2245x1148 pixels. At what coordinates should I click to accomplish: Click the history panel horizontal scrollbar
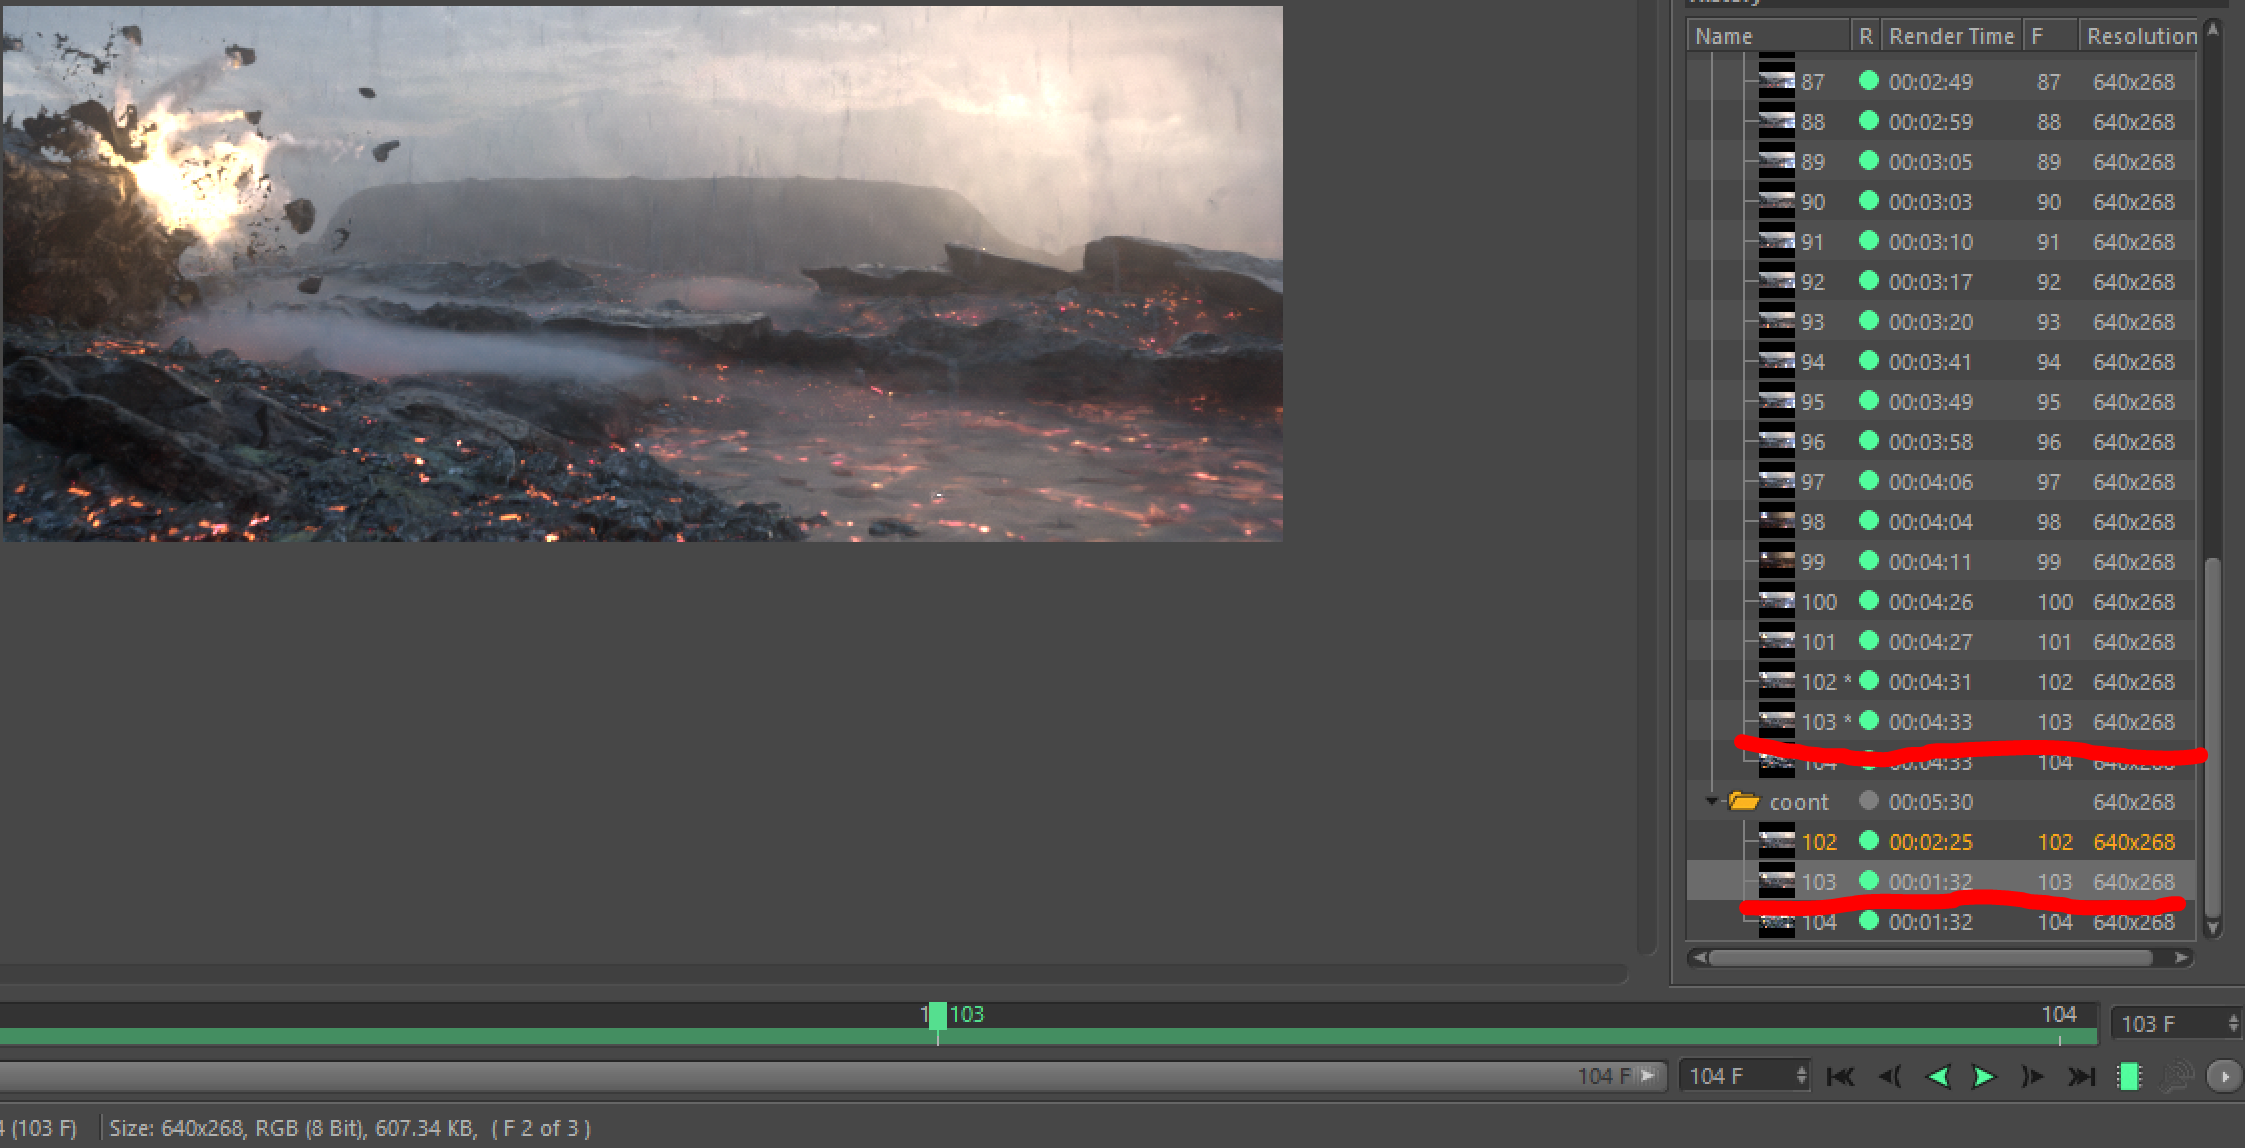pos(1930,958)
